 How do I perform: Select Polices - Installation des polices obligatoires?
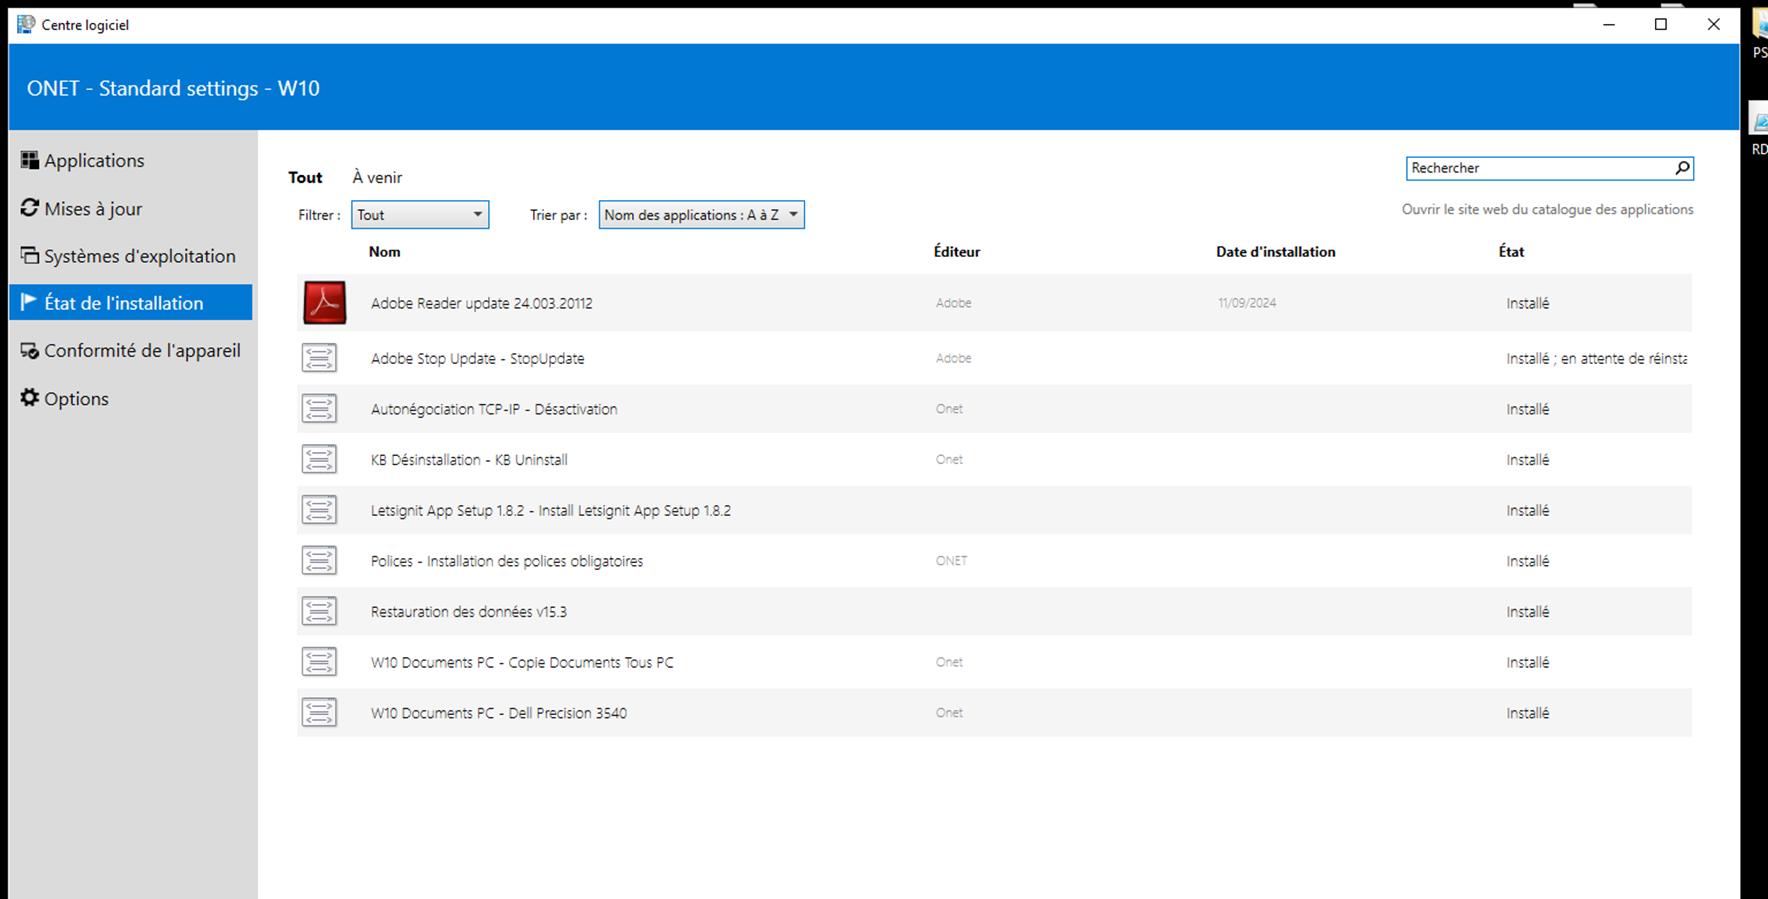tap(994, 561)
